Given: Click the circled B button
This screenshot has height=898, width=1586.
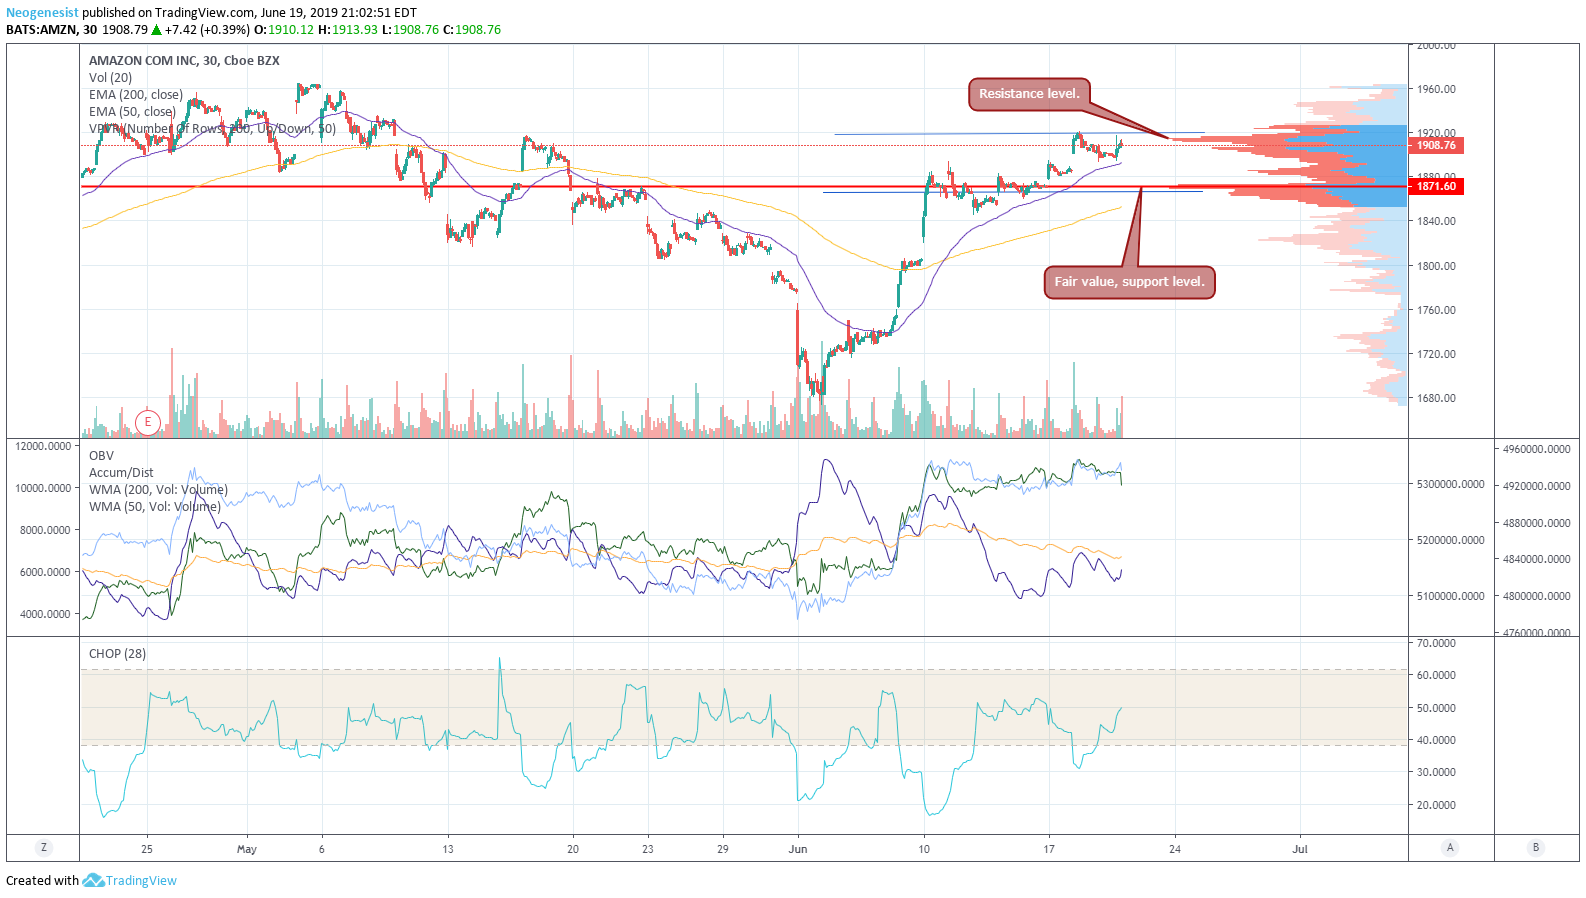Looking at the screenshot, I should point(1536,848).
